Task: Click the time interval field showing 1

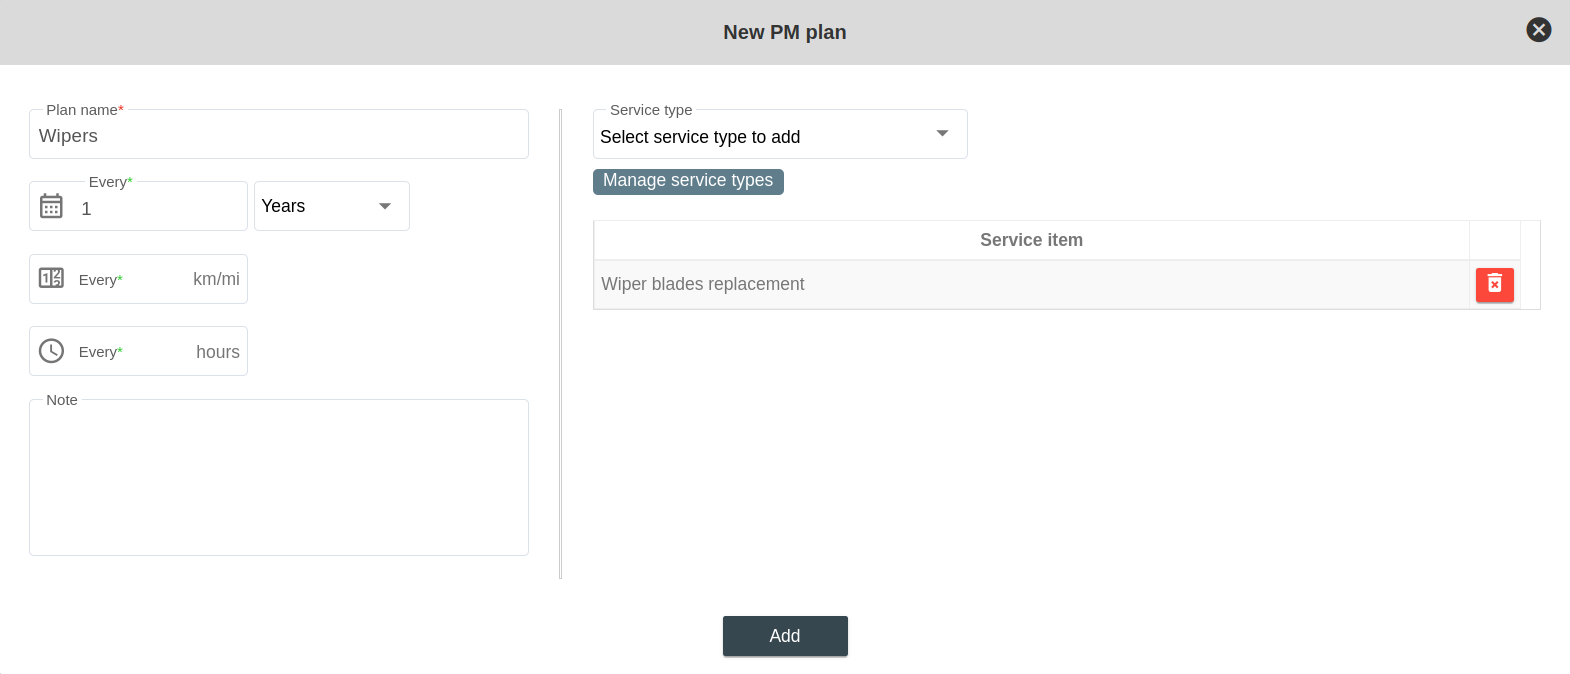Action: pyautogui.click(x=160, y=208)
